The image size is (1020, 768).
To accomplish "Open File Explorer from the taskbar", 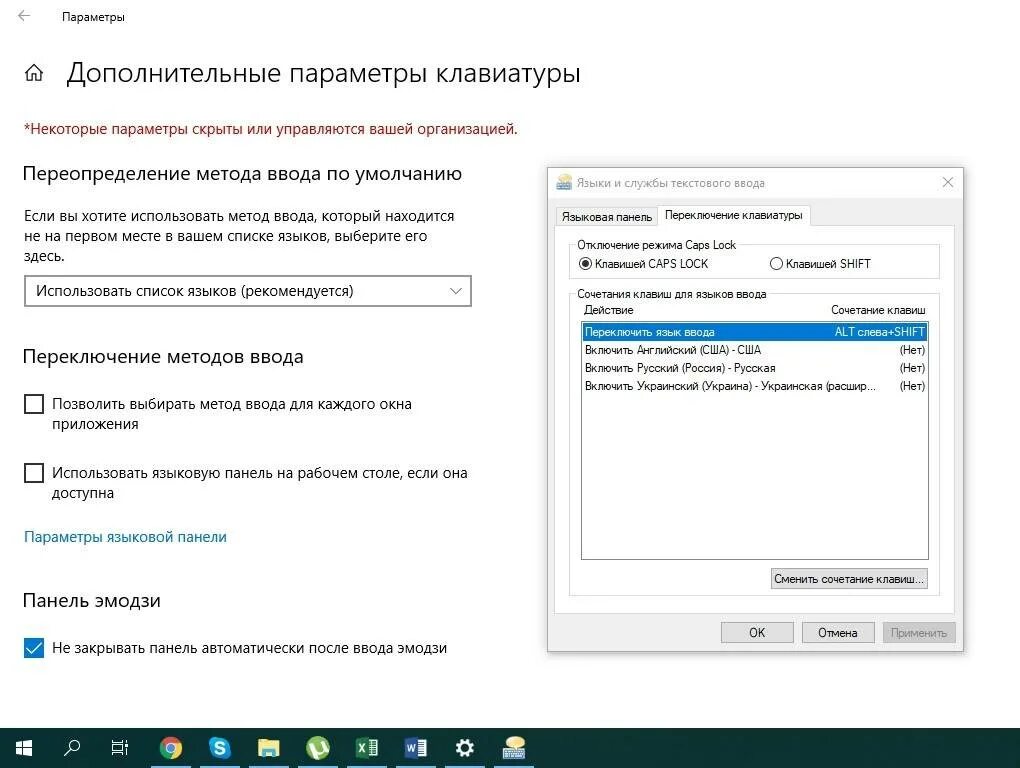I will point(269,748).
